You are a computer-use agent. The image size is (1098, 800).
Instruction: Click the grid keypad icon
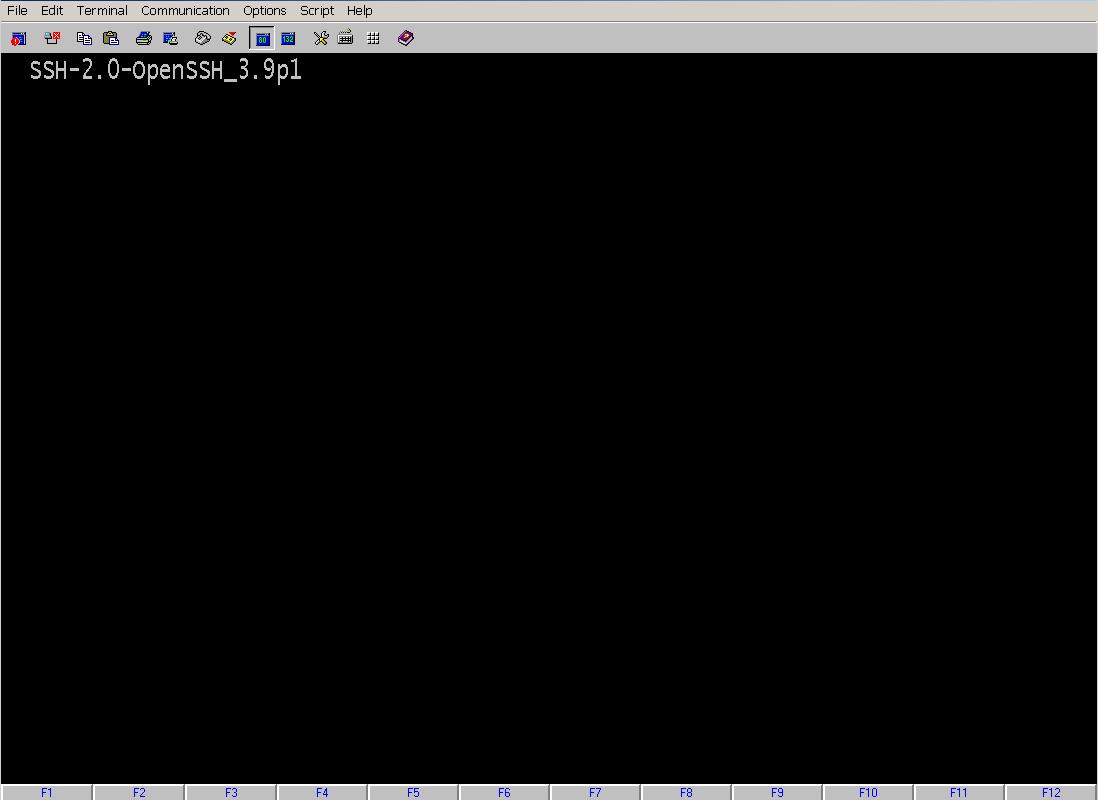373,39
